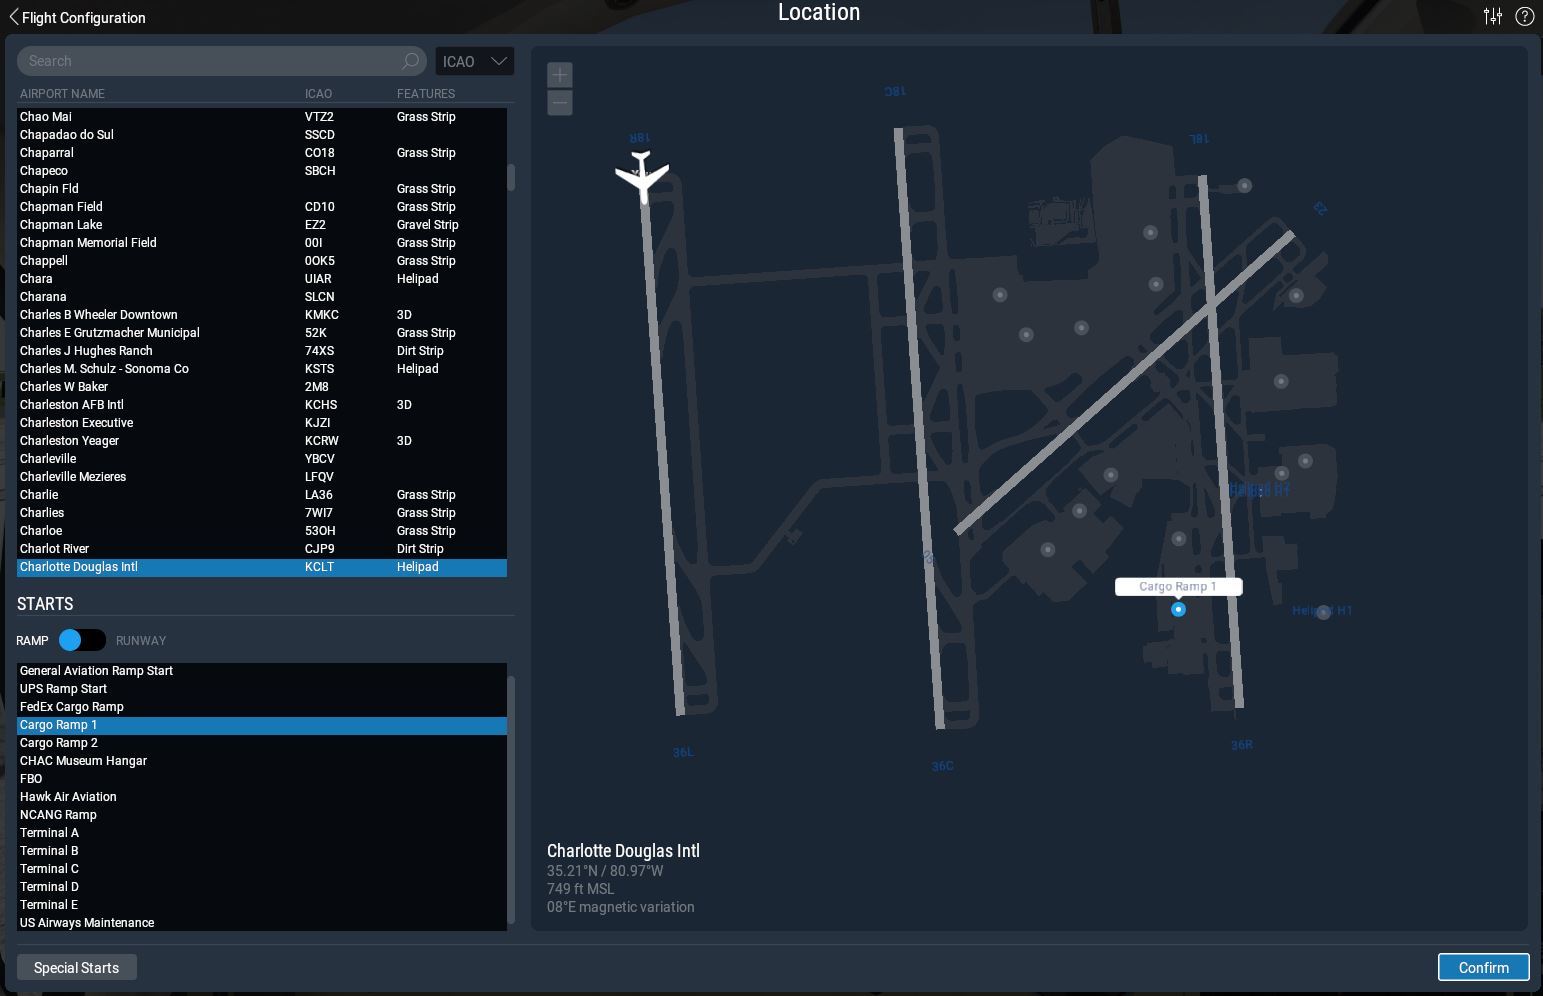Switch the start type toggle to RUNWAY
This screenshot has height=996, width=1543.
coord(92,640)
